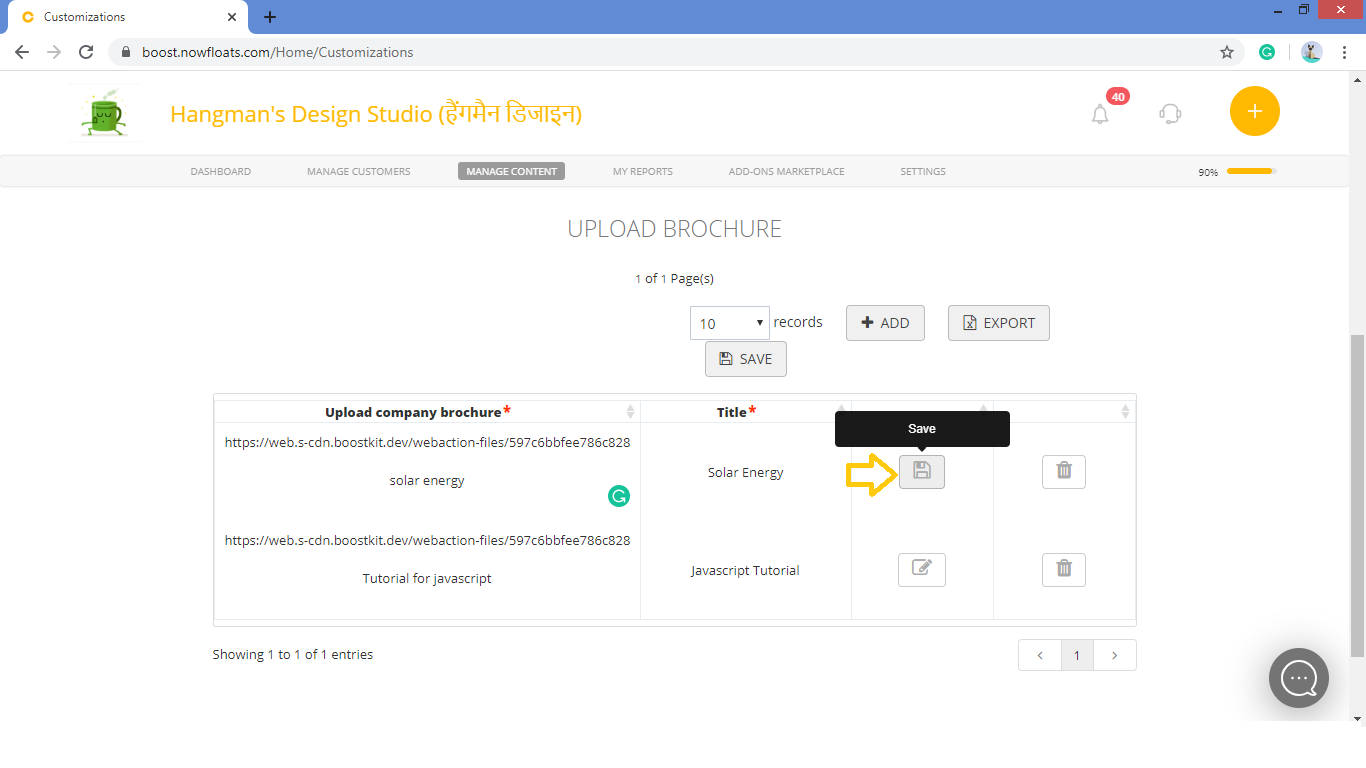Open My Reports tab
Image resolution: width=1366 pixels, height=768 pixels.
(643, 171)
